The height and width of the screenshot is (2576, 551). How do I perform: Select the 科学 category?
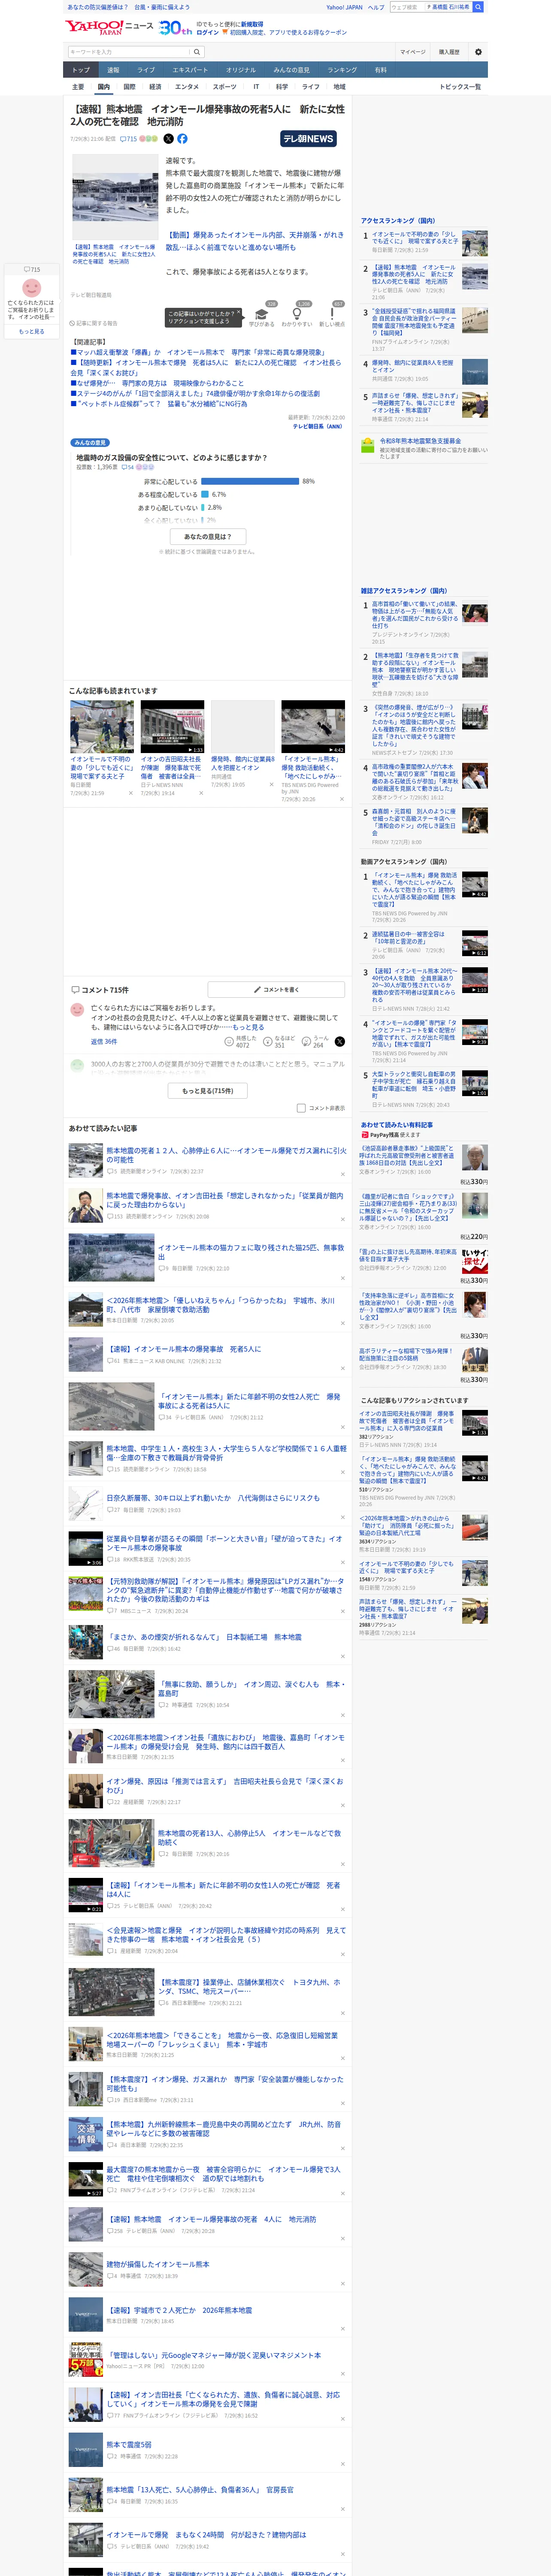point(282,87)
